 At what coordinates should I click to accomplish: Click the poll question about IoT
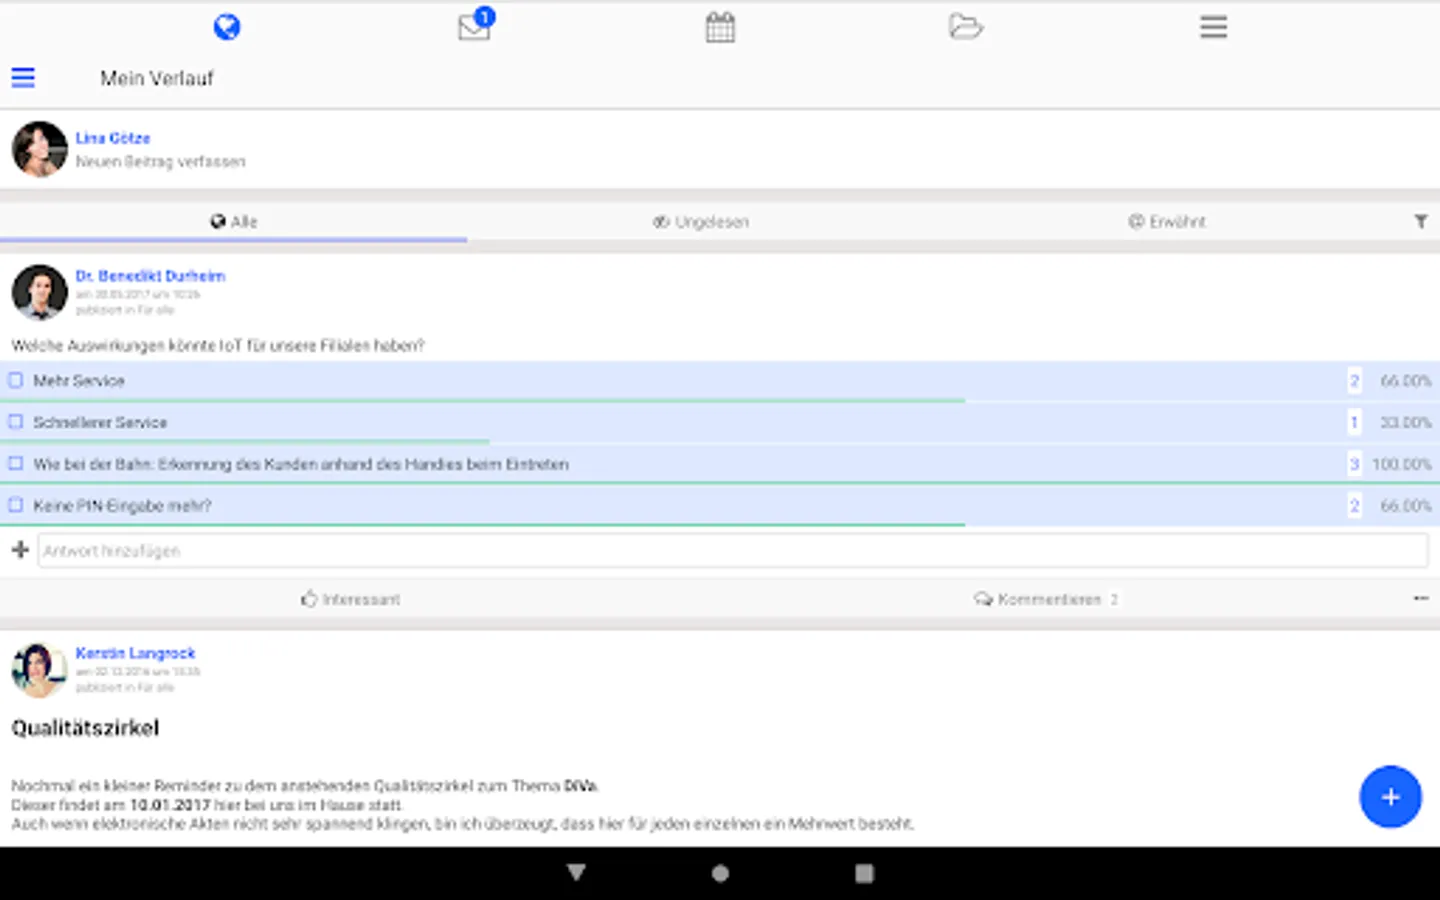218,345
